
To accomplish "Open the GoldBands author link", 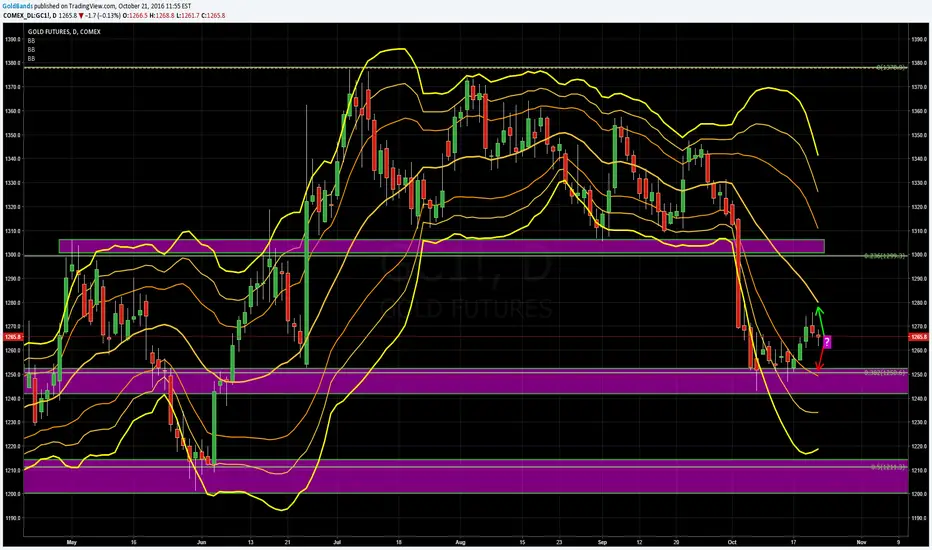I will pyautogui.click(x=18, y=6).
